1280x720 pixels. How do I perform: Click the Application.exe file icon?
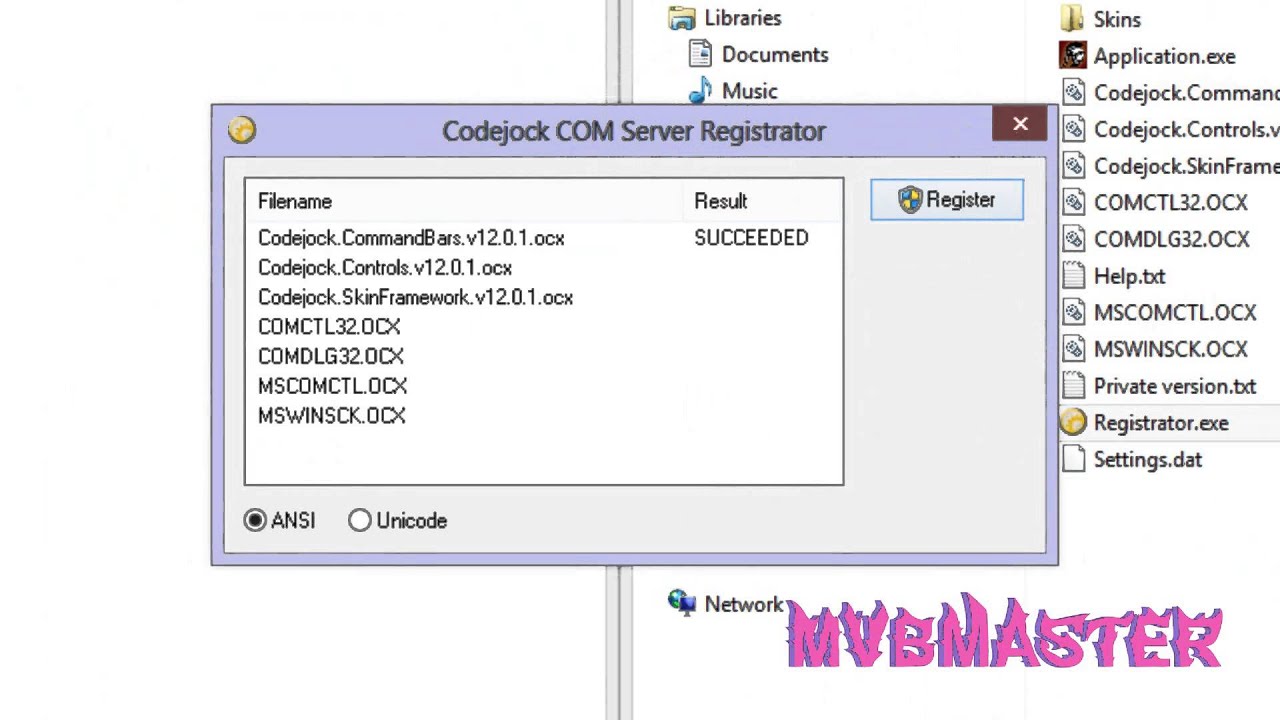pos(1073,56)
